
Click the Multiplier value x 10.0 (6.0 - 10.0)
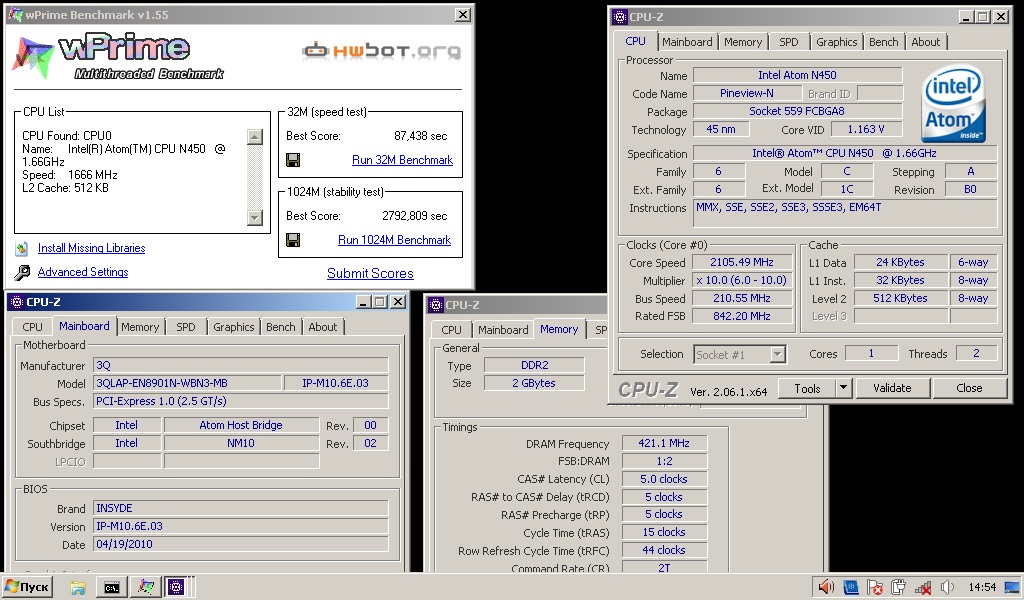pyautogui.click(x=742, y=281)
